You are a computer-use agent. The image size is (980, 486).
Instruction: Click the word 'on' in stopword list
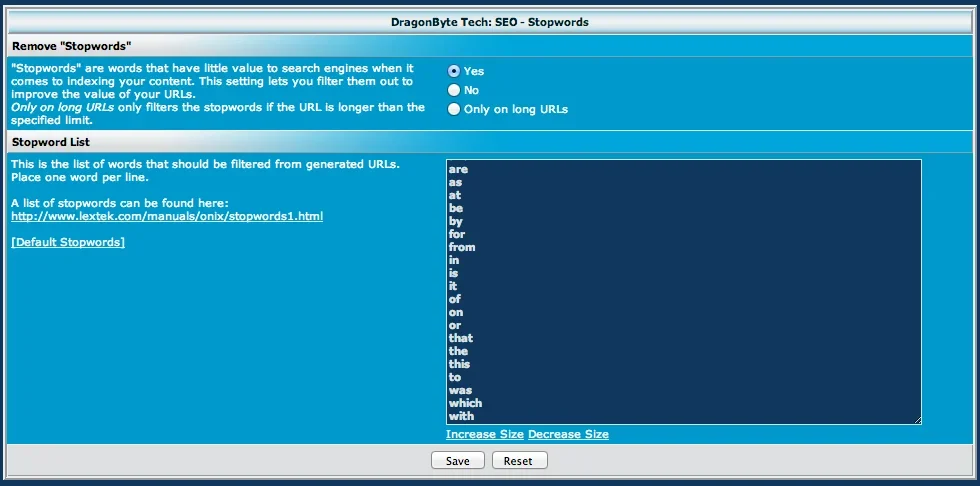point(456,312)
